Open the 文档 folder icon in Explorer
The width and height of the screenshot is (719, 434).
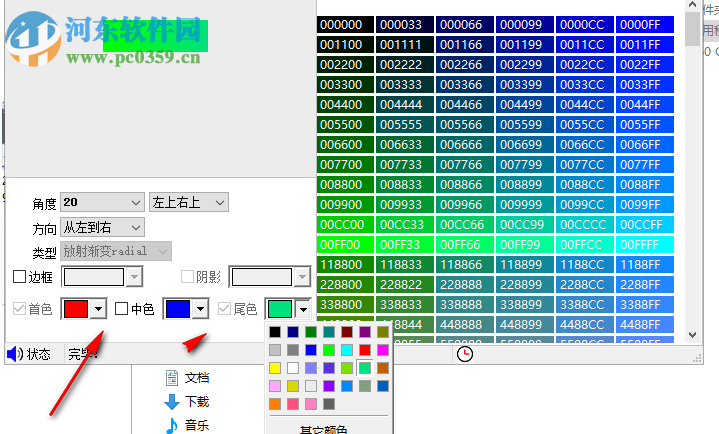coord(172,378)
